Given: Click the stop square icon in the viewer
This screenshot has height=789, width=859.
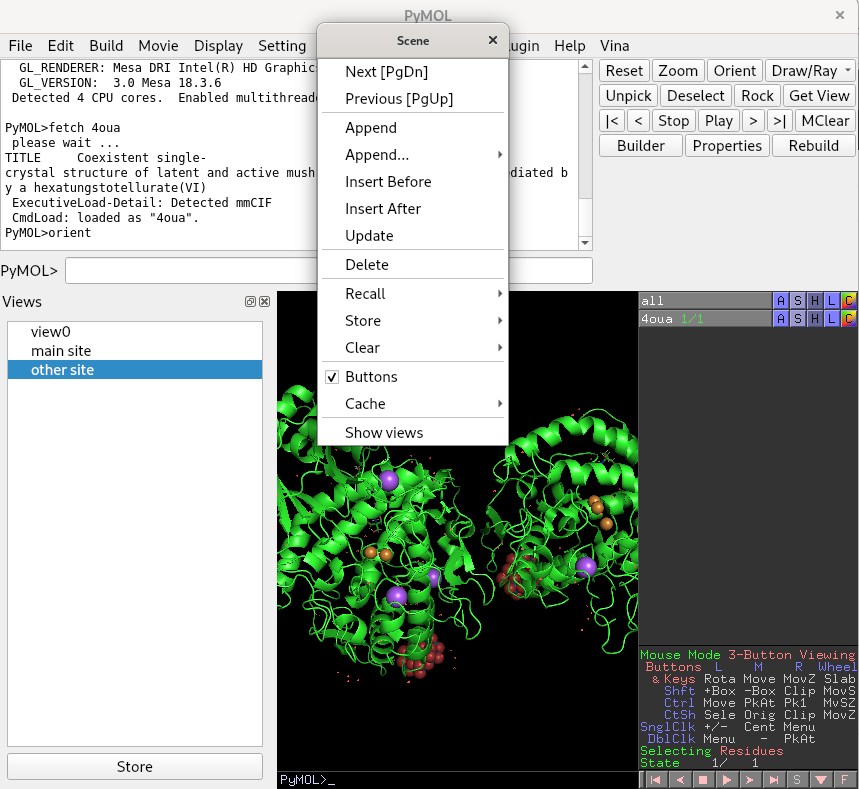Looking at the screenshot, I should [x=703, y=779].
